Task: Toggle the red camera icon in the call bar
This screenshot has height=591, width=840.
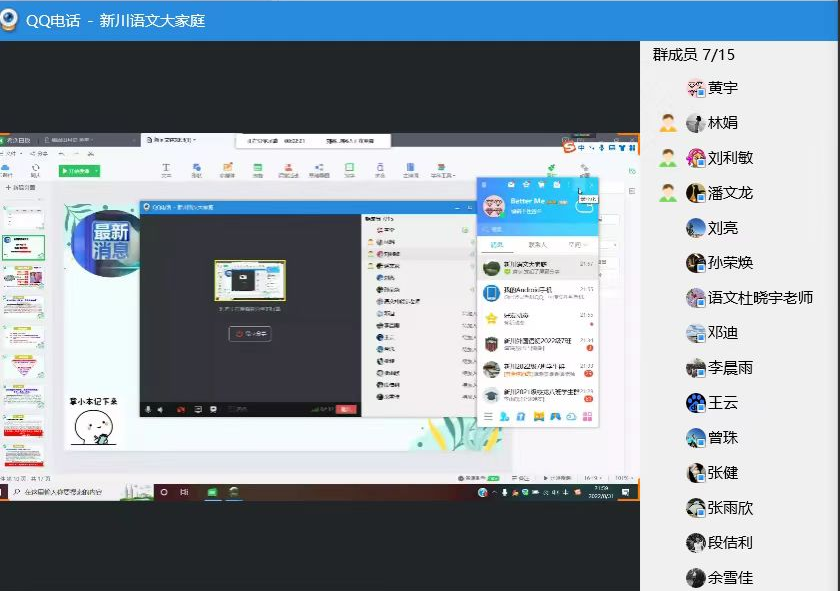Action: pyautogui.click(x=181, y=409)
